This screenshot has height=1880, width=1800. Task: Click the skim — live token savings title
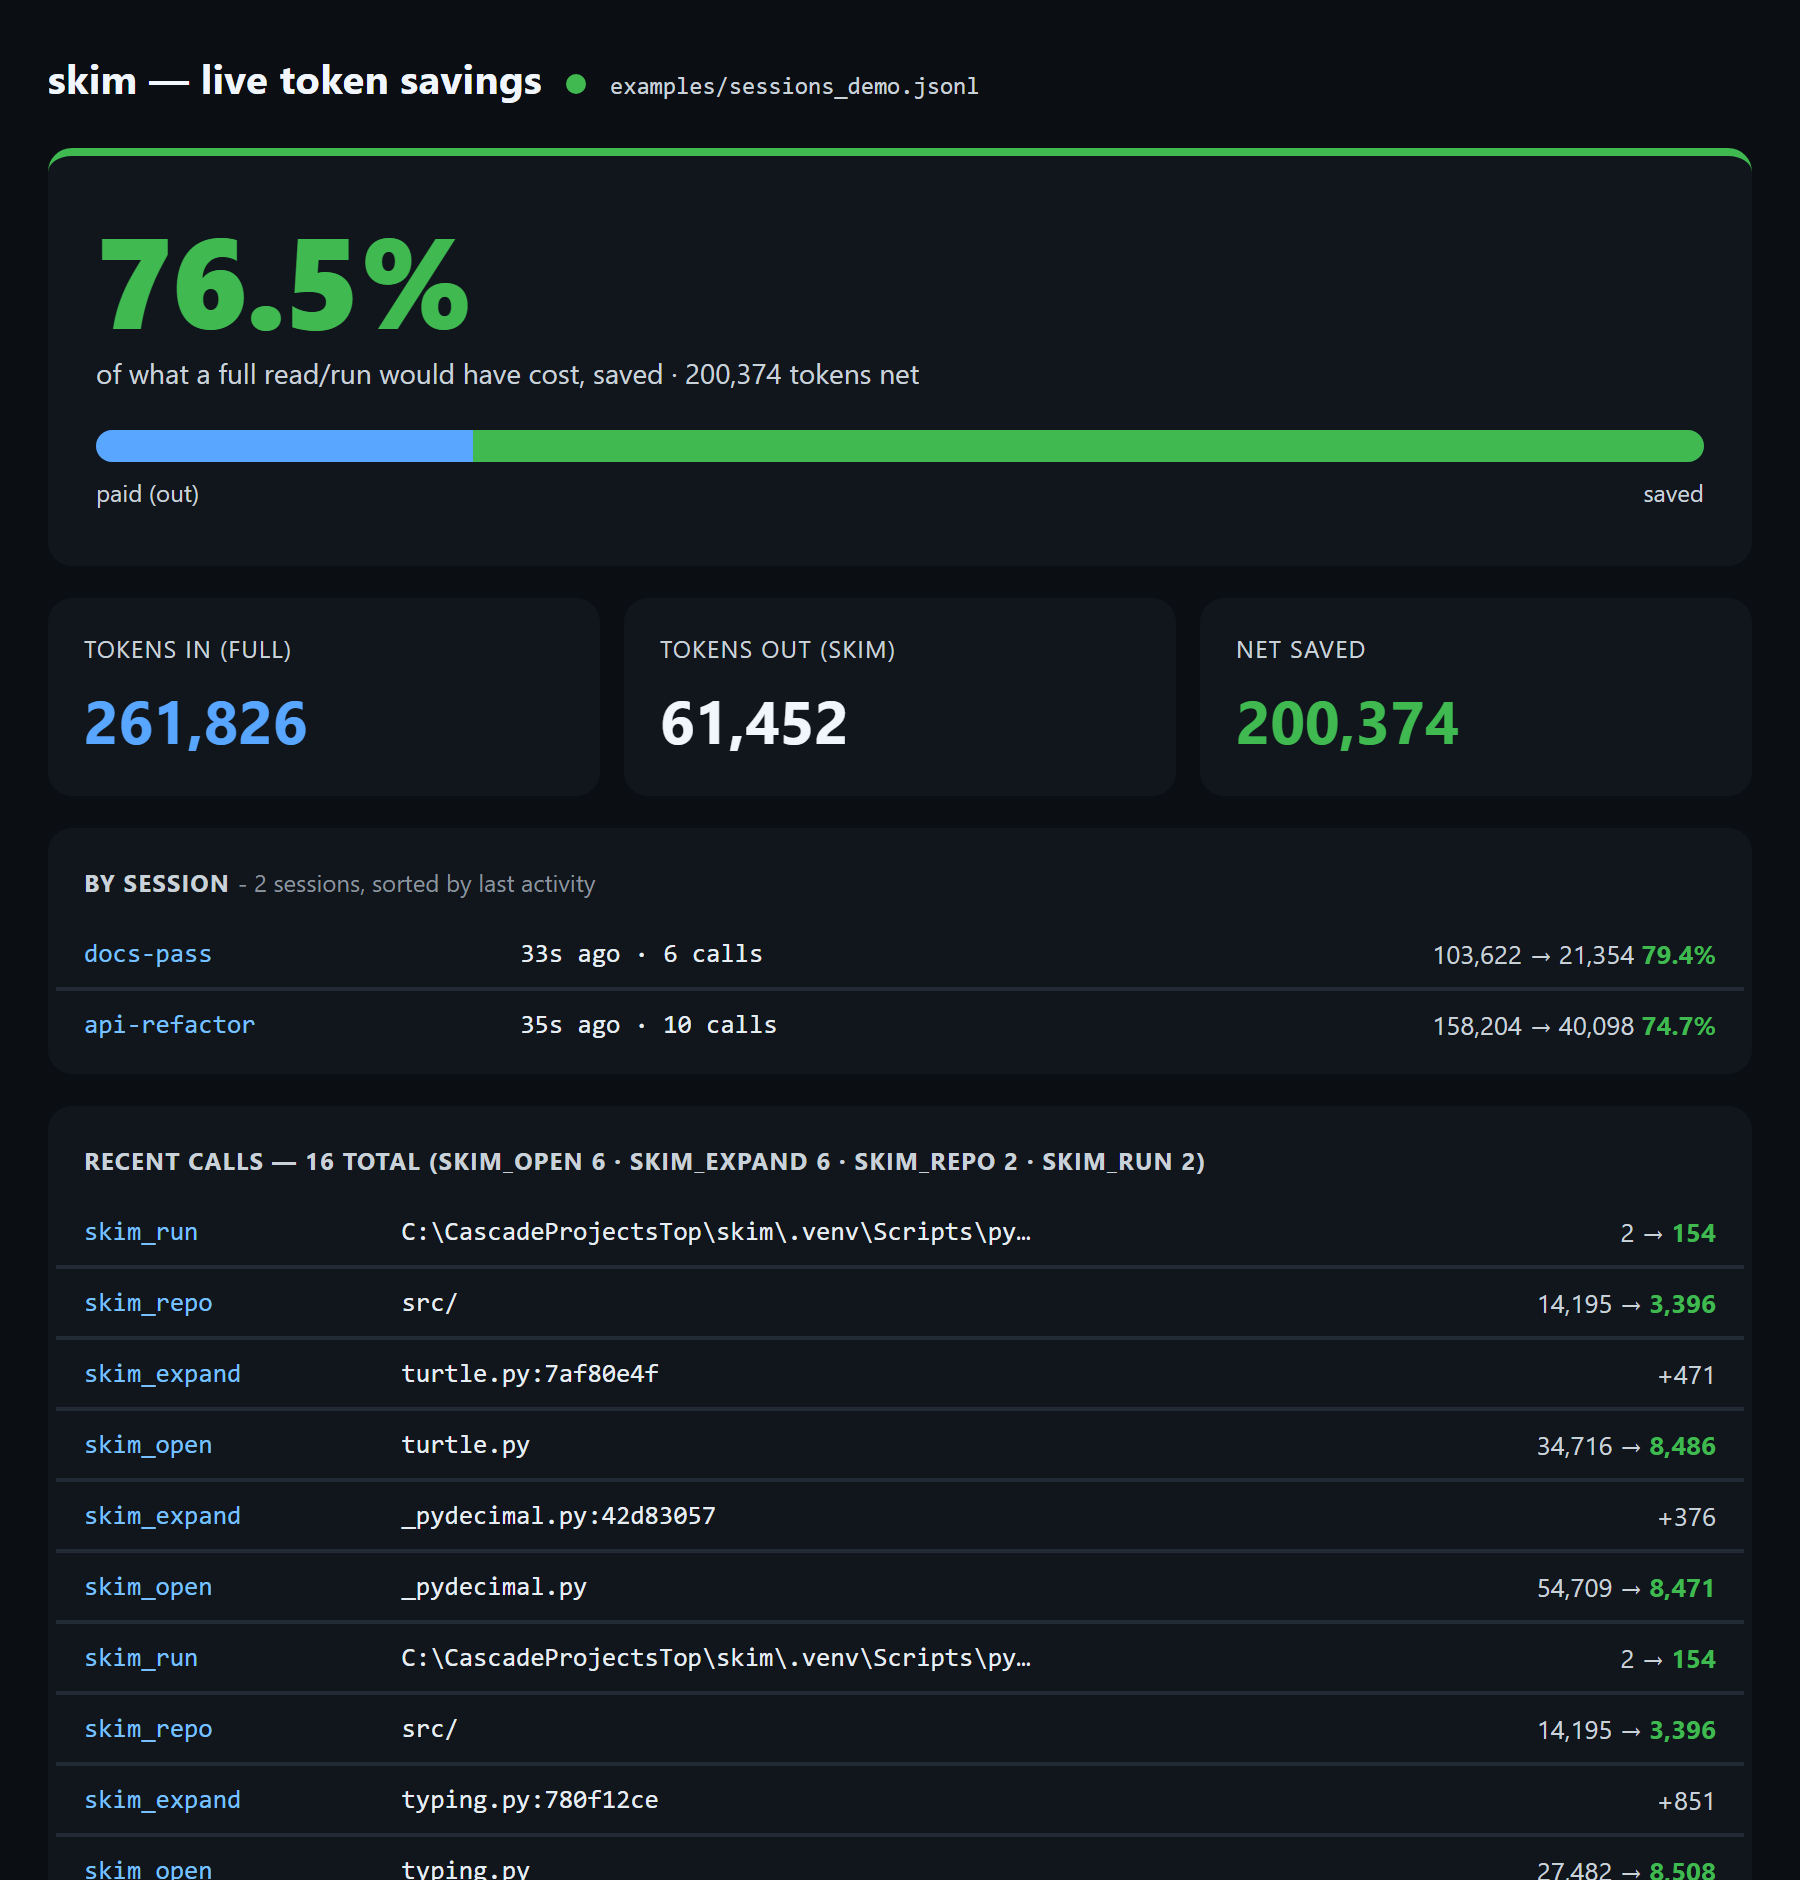[295, 81]
